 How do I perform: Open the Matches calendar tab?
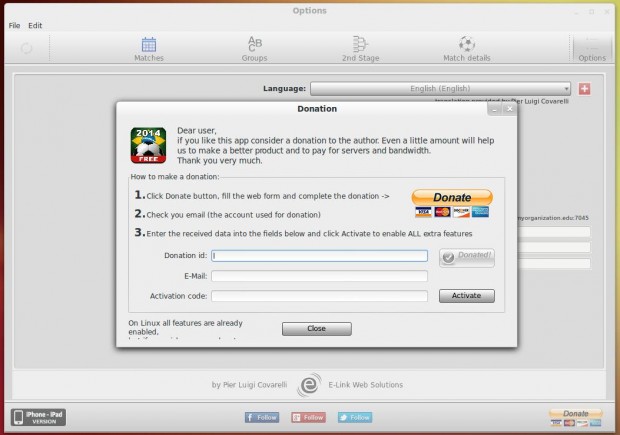[148, 49]
